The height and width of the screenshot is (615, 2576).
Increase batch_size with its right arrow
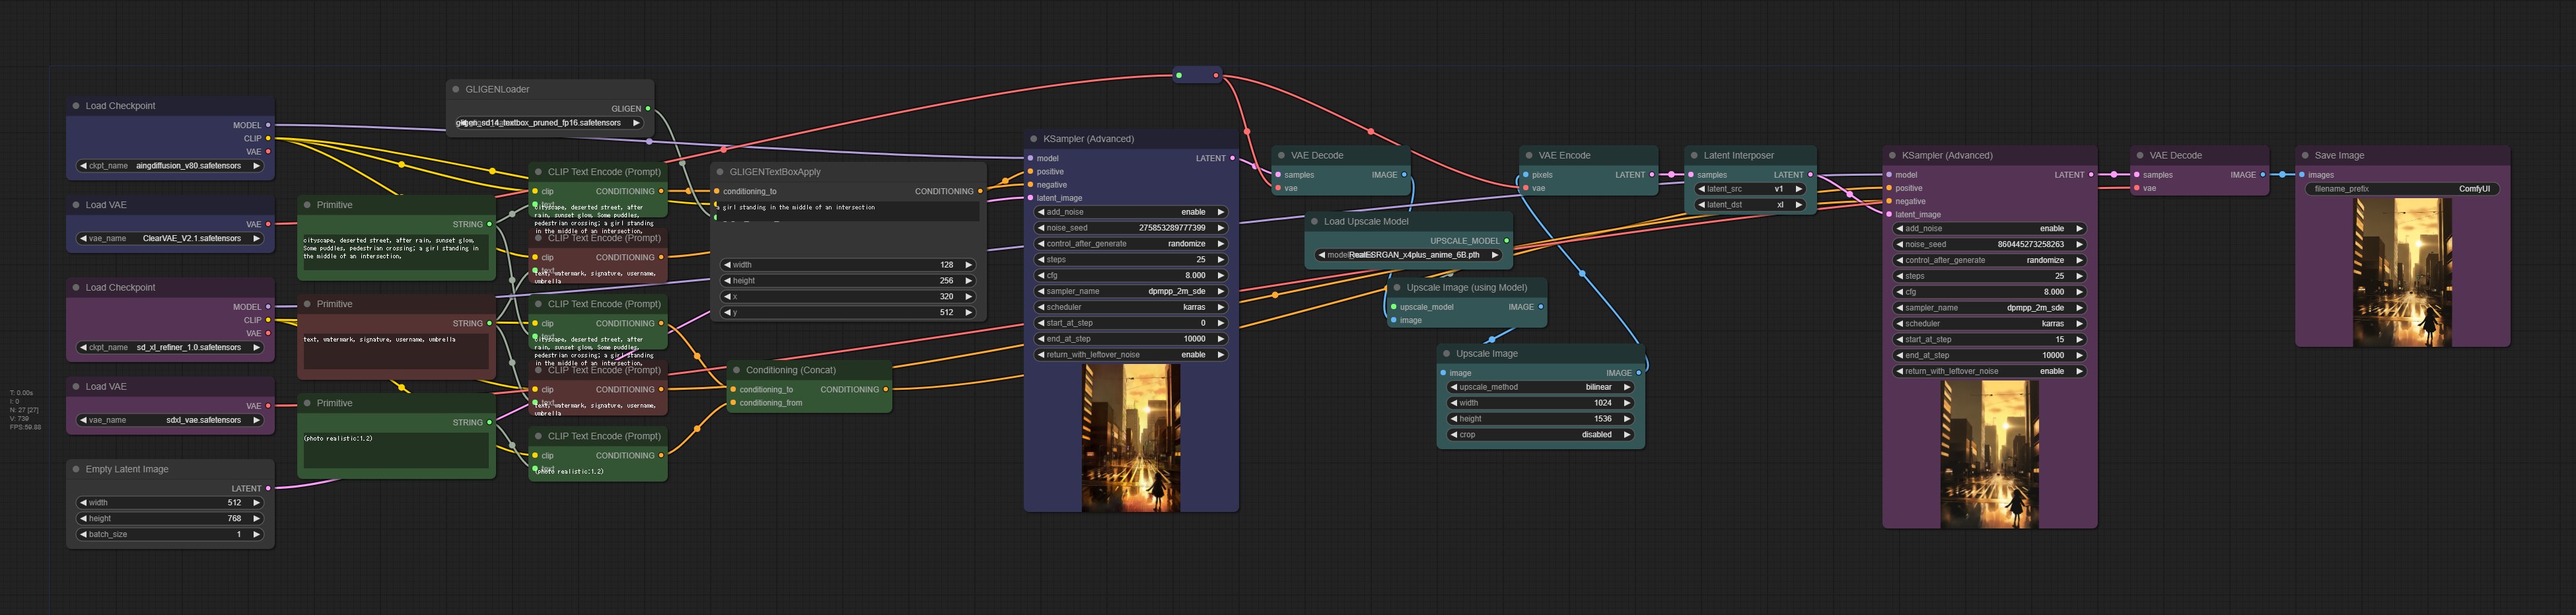pyautogui.click(x=257, y=535)
